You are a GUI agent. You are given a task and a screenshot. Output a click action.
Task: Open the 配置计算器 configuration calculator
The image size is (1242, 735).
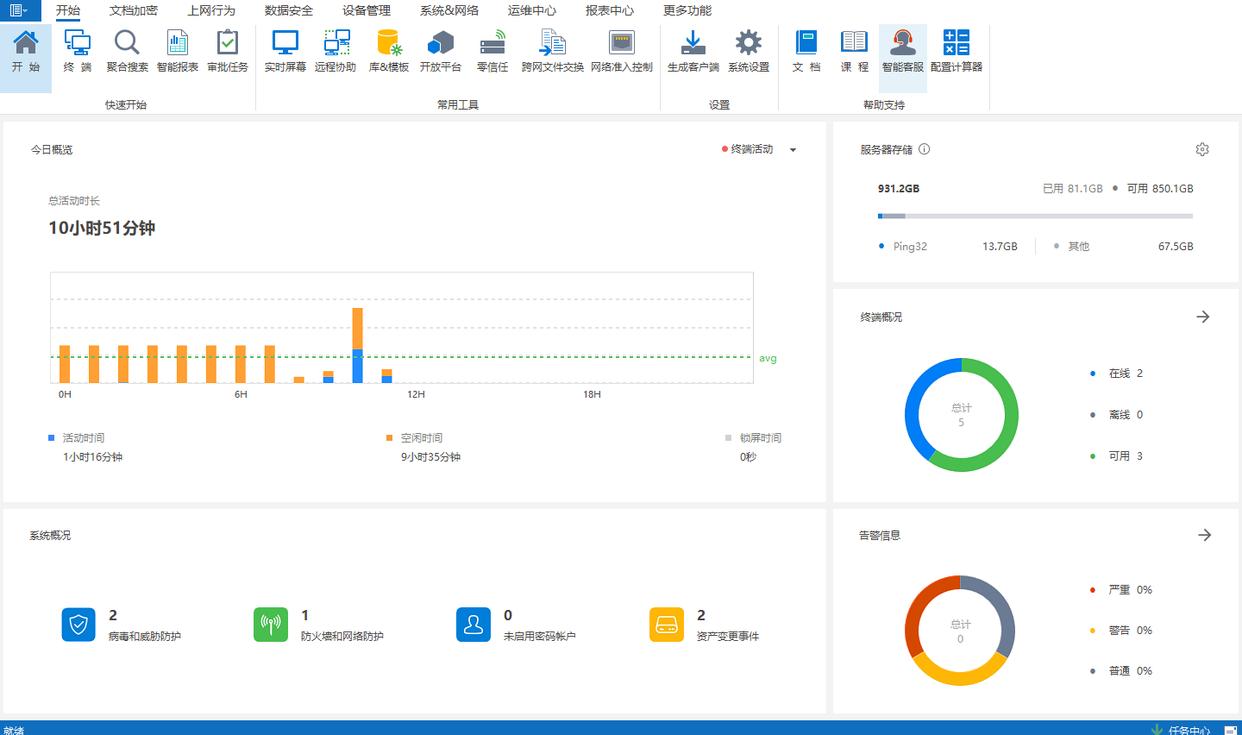tap(956, 51)
